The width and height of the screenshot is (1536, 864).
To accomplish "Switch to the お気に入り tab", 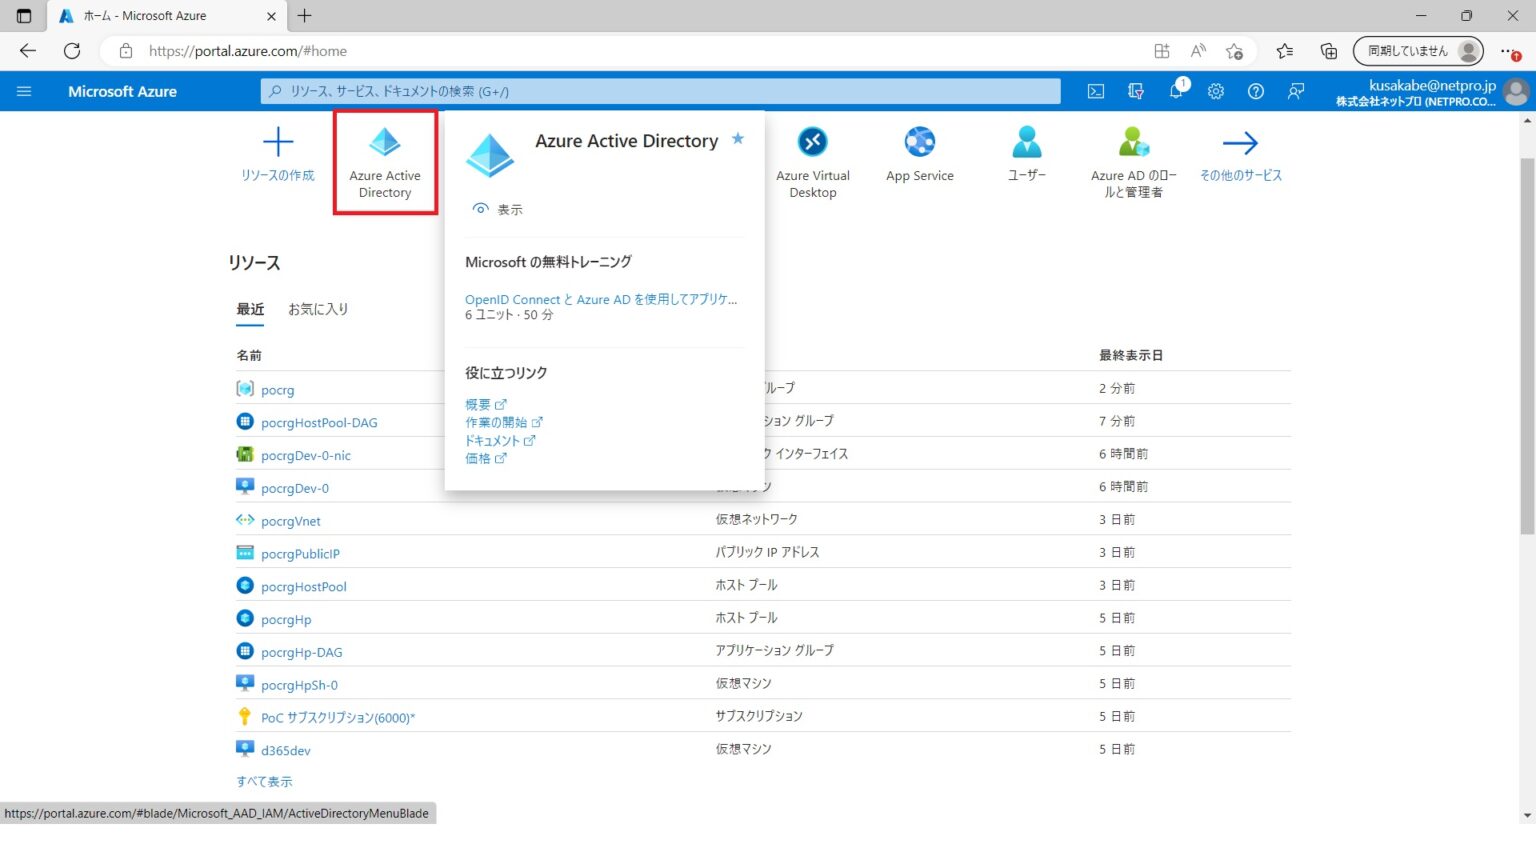I will click(318, 309).
